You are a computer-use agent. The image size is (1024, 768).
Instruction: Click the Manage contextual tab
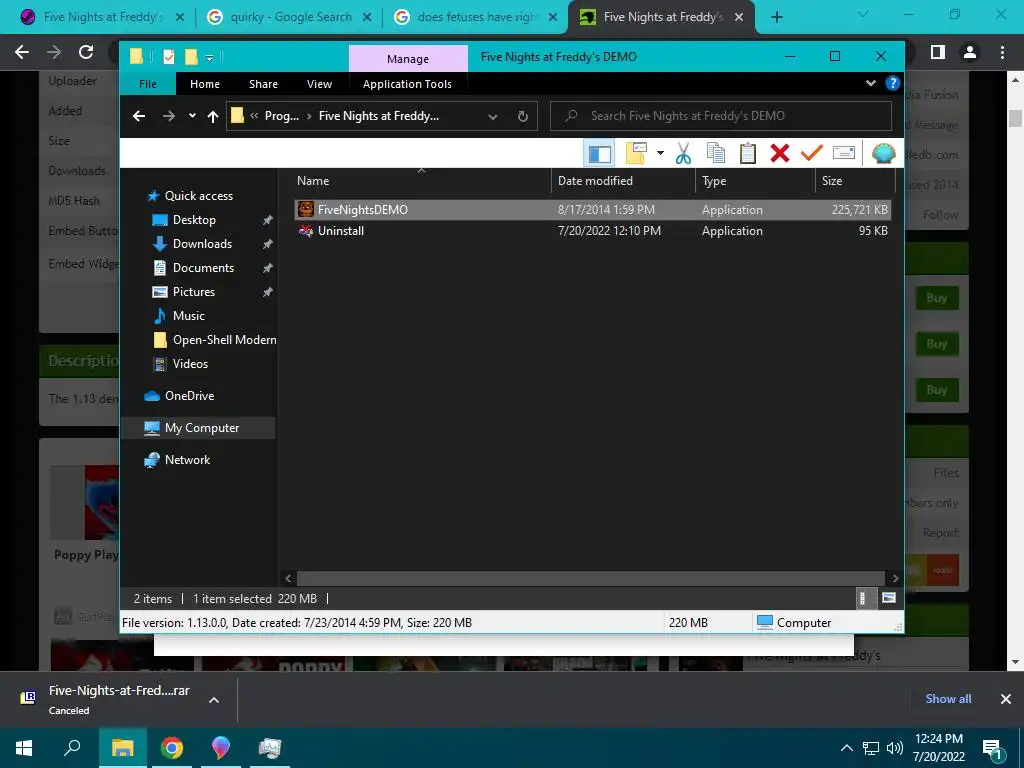(408, 59)
